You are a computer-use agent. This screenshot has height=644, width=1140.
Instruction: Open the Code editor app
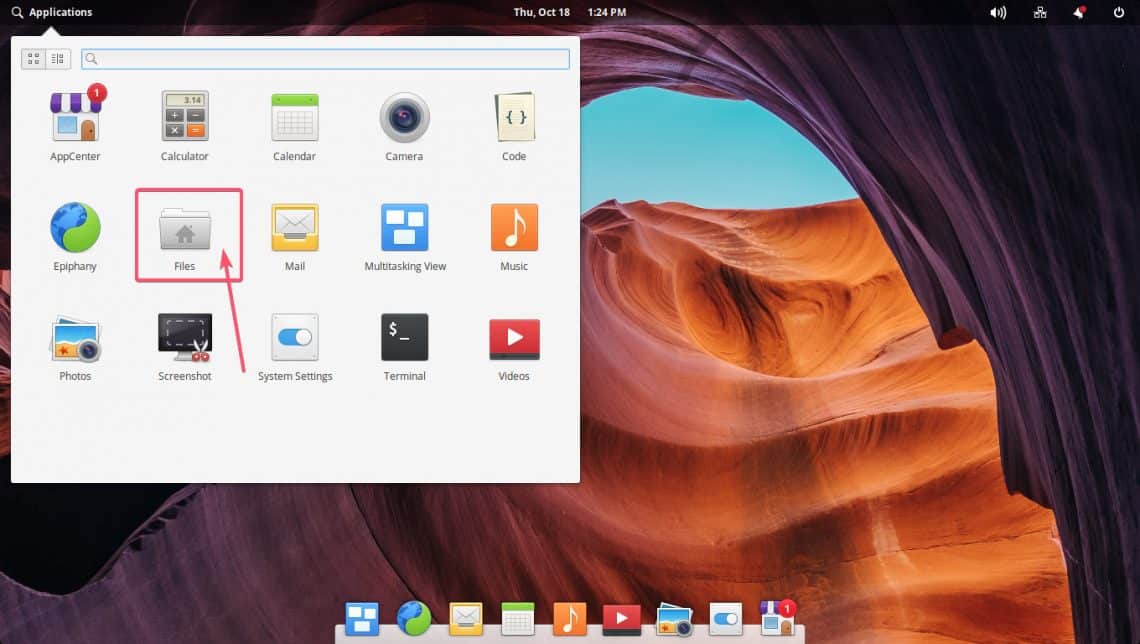514,118
